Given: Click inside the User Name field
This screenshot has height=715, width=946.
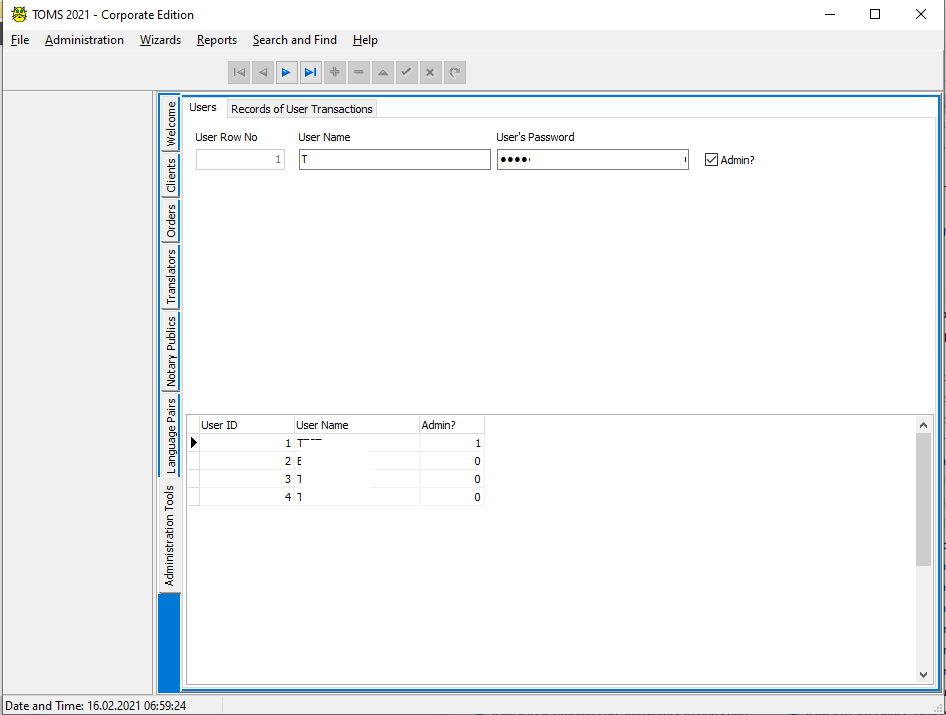Looking at the screenshot, I should 394,159.
